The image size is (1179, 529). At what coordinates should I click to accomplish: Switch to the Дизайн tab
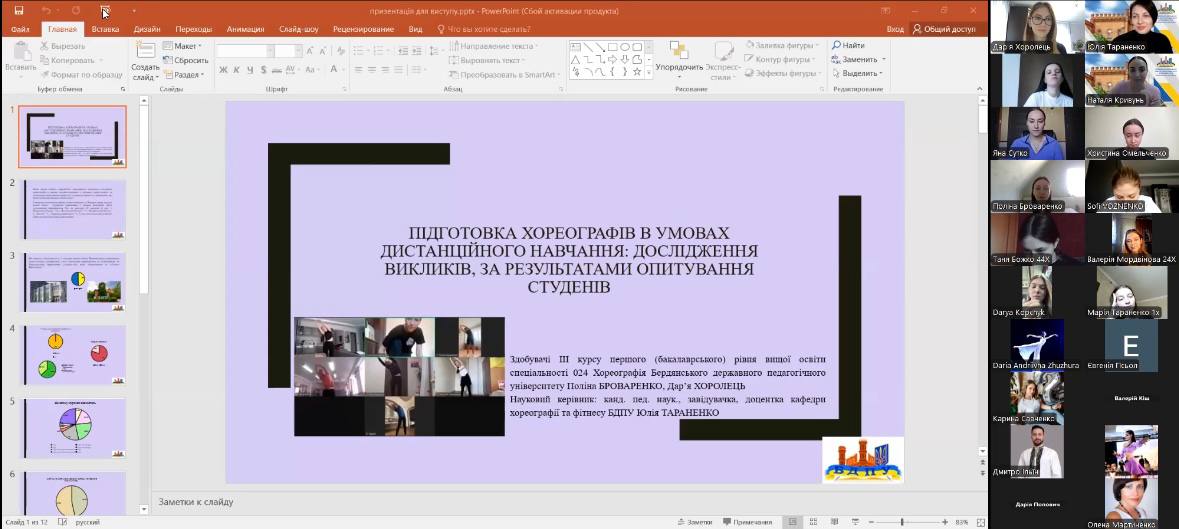tap(147, 29)
